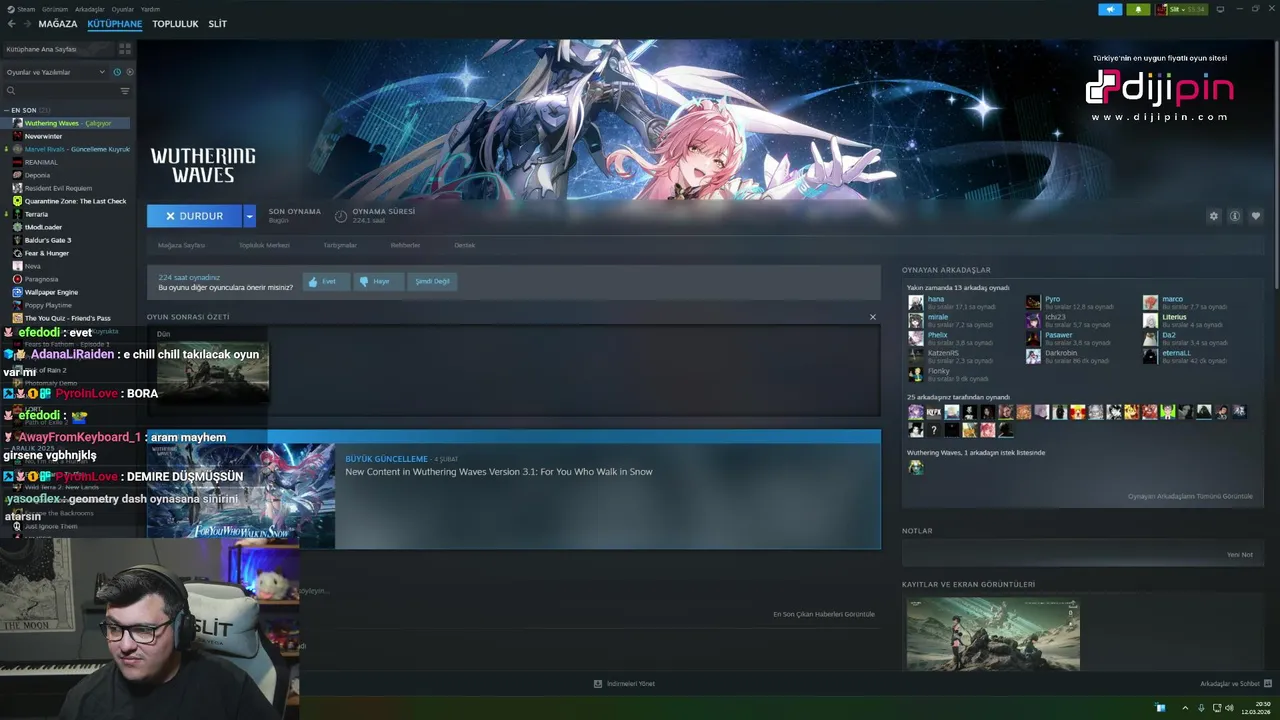Open Mağaza Sayfası link

[181, 245]
